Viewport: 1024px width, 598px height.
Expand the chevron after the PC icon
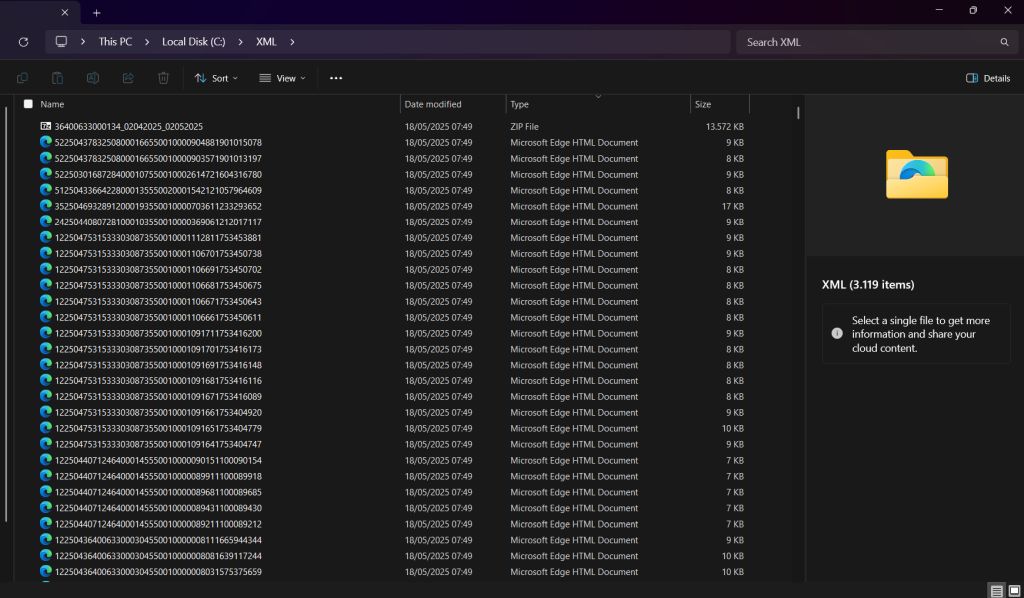83,42
